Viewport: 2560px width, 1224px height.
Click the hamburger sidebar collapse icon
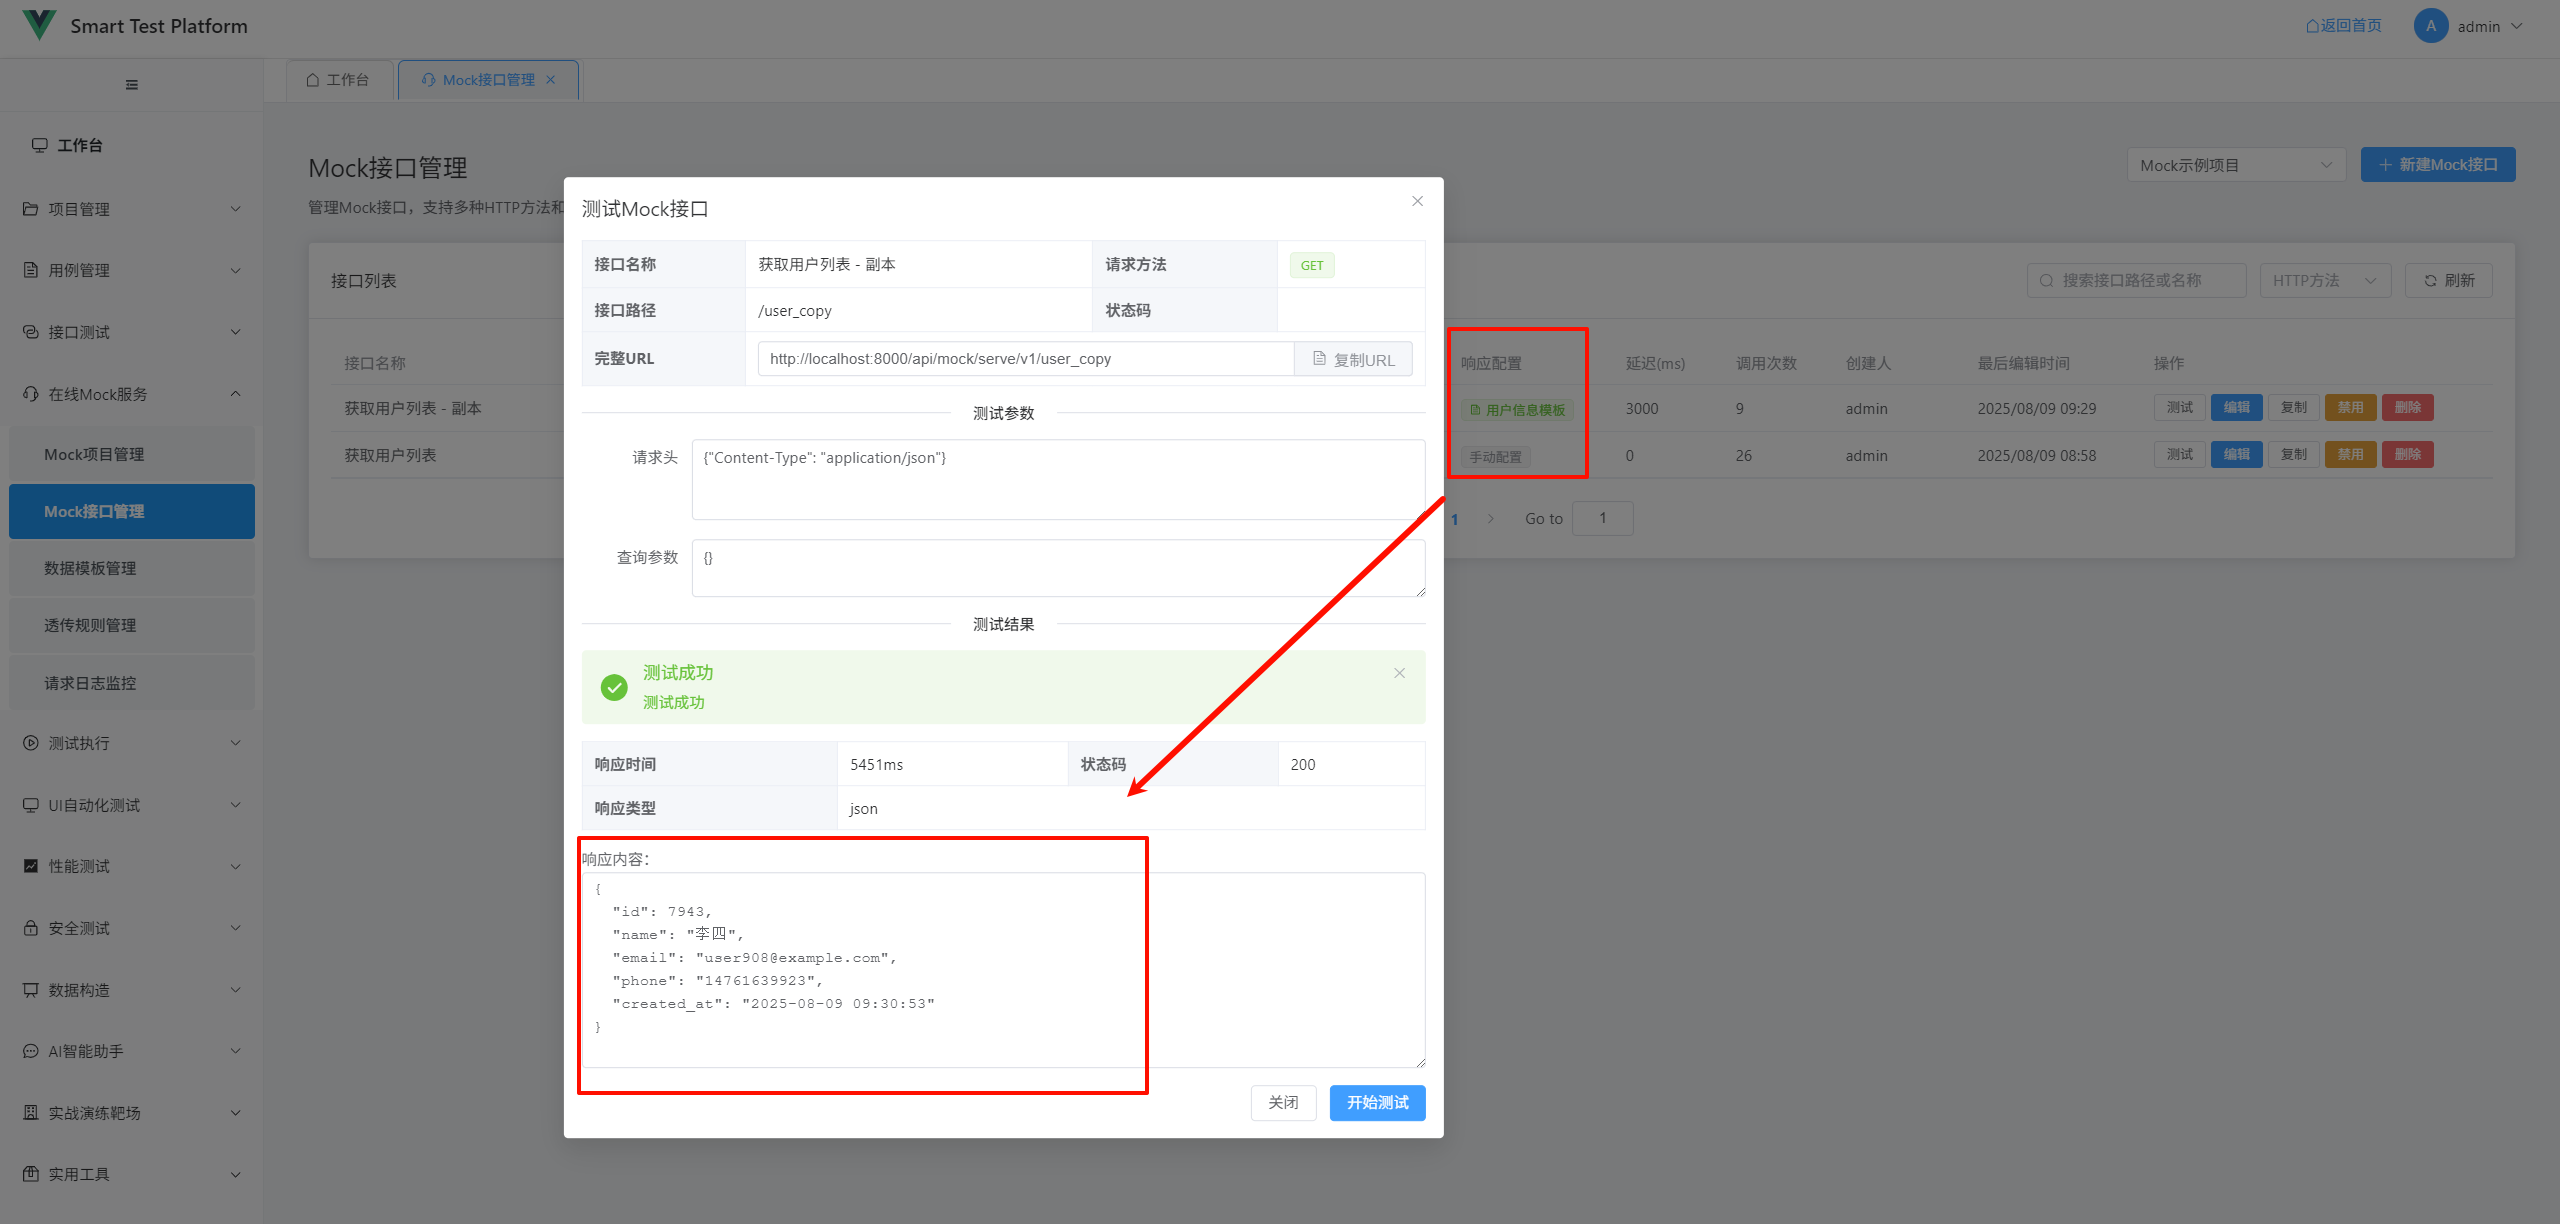[x=131, y=85]
